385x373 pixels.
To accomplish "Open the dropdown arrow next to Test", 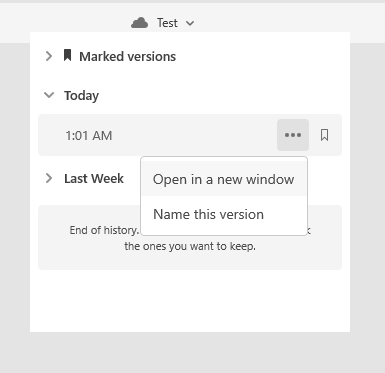I will (190, 23).
